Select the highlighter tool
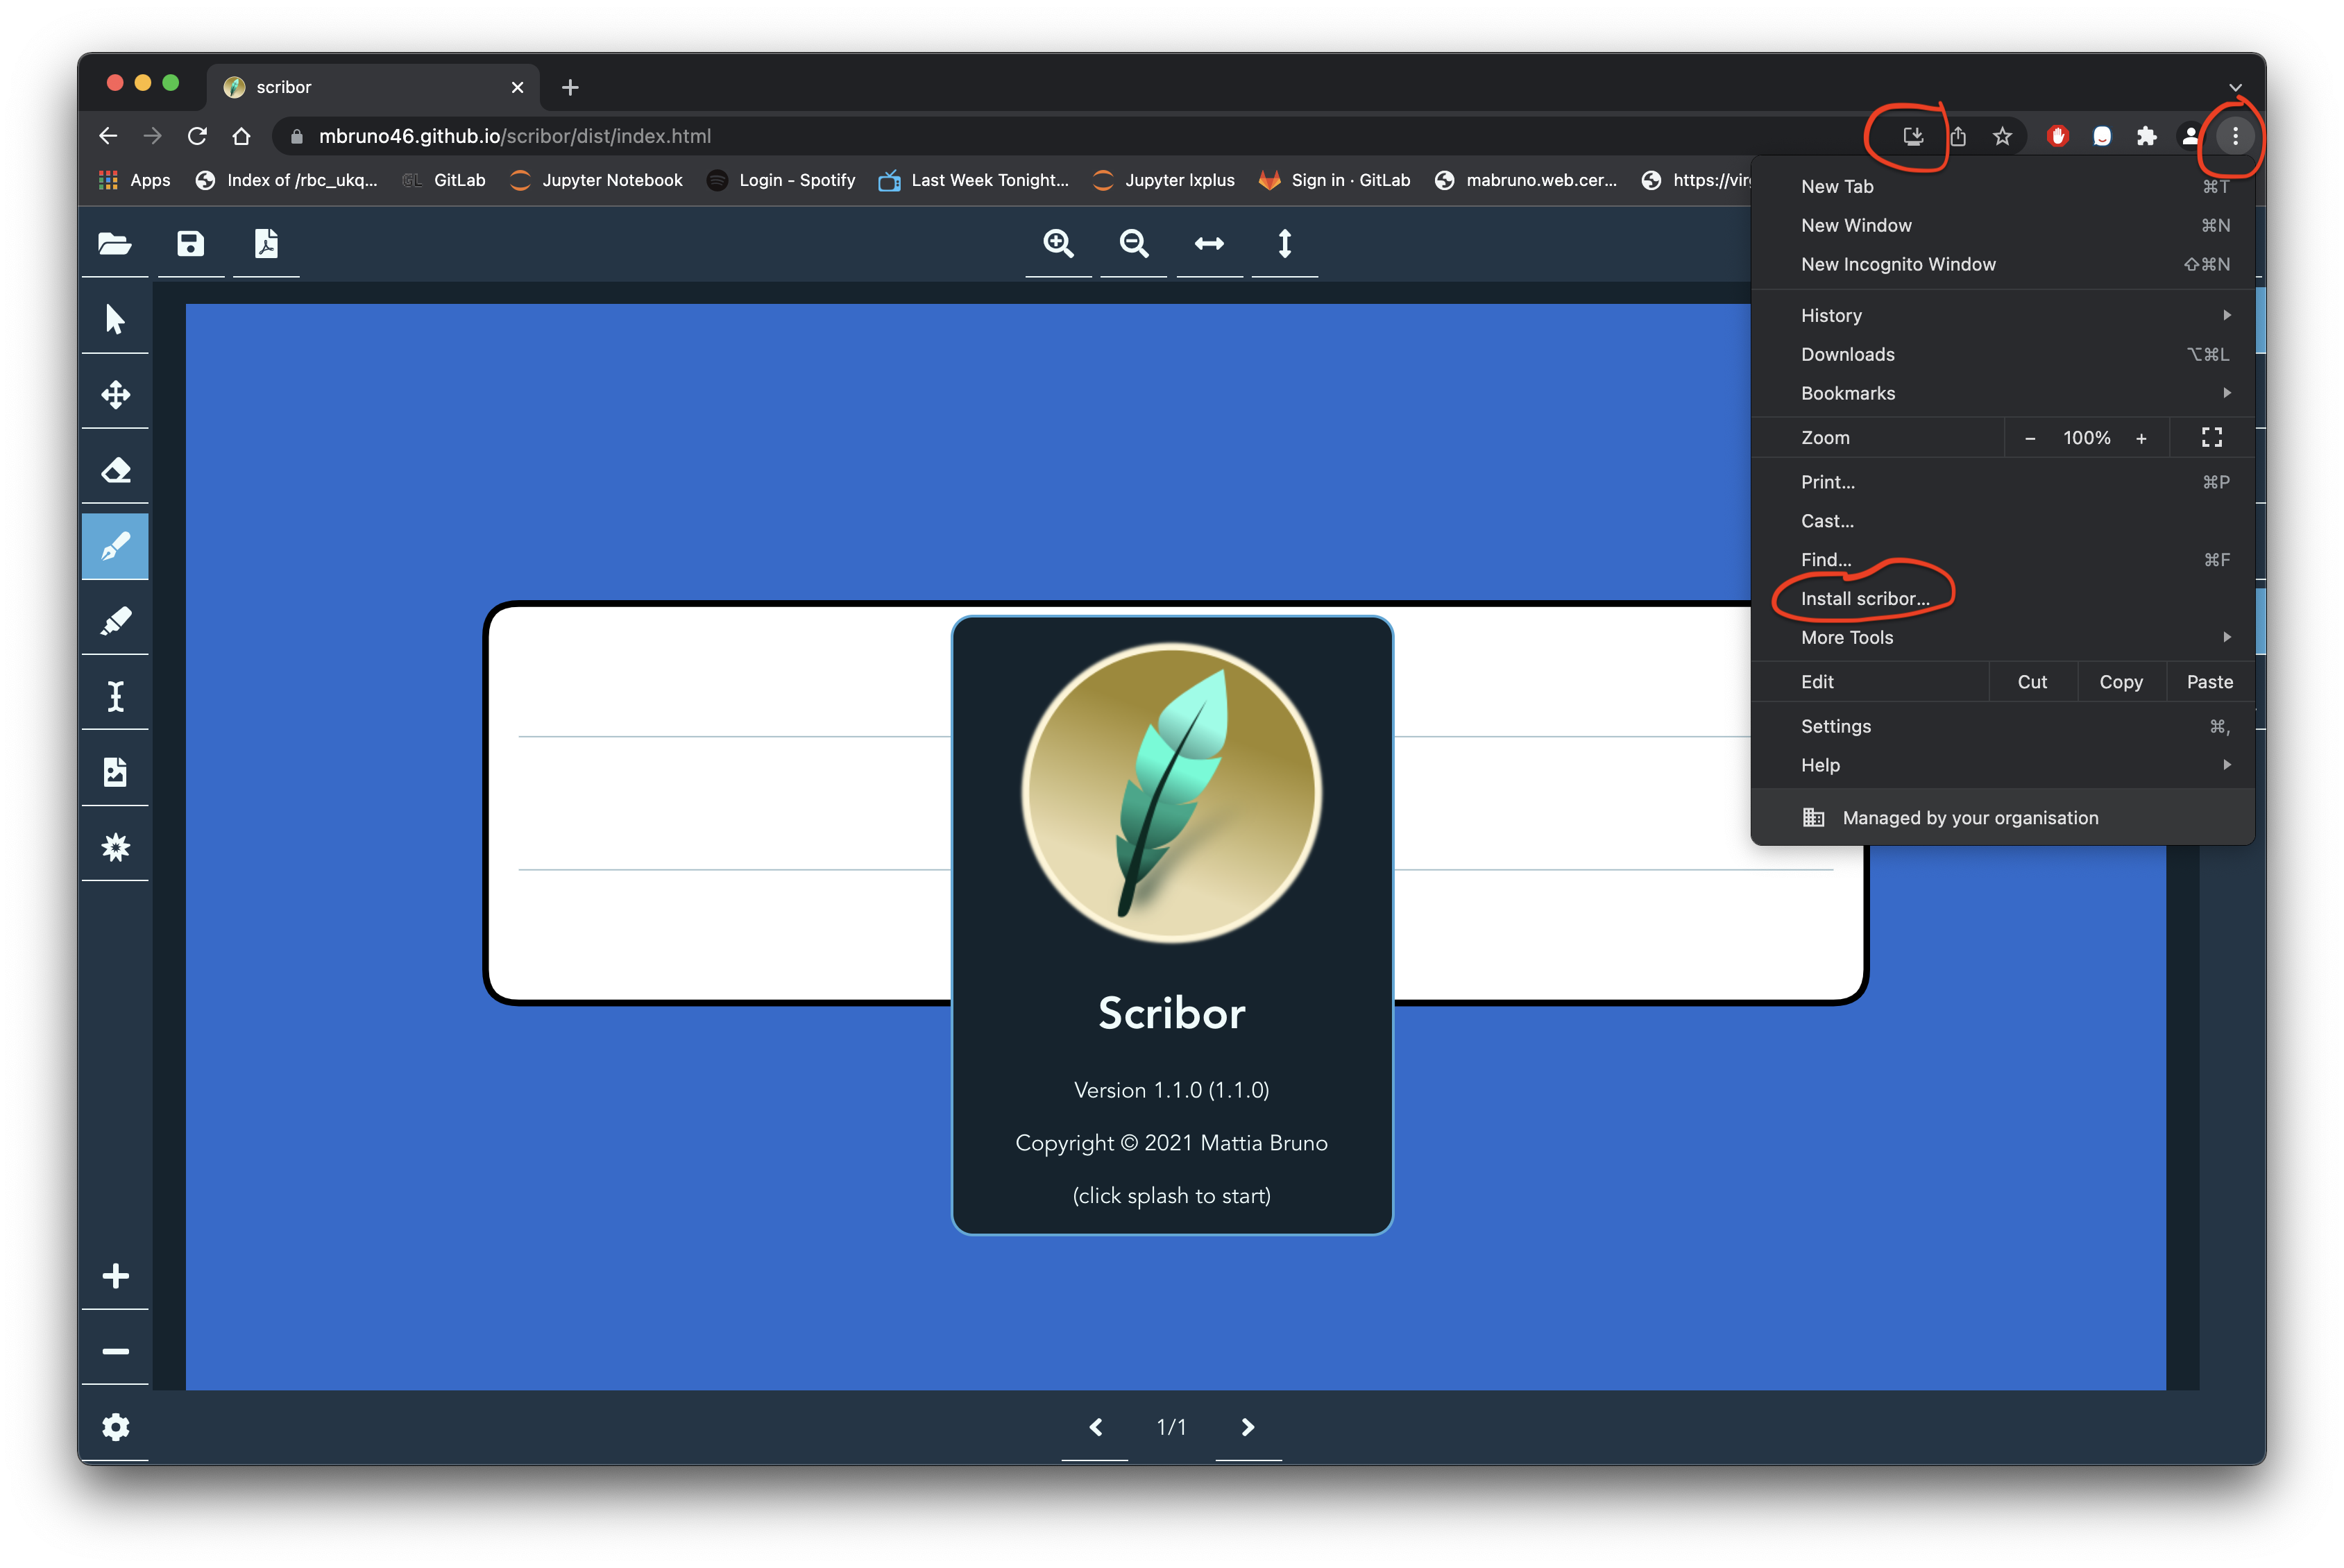Image resolution: width=2344 pixels, height=1568 pixels. [x=115, y=621]
